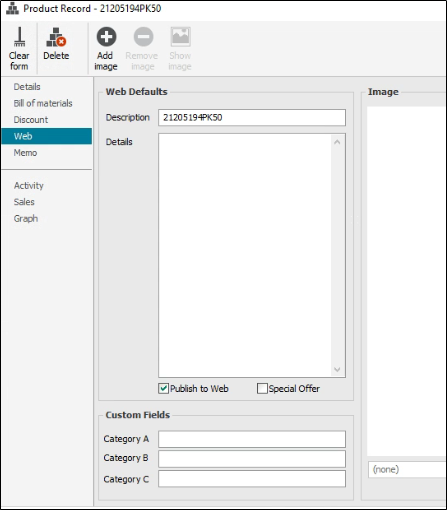Show the Graph section
Viewport: 447px width, 510px height.
(26, 219)
